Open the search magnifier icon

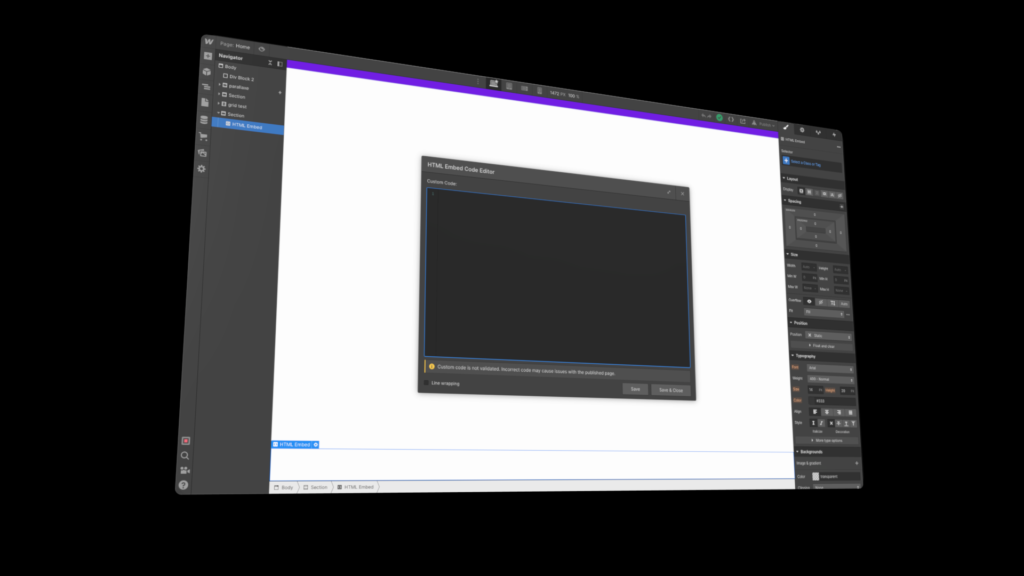point(185,456)
